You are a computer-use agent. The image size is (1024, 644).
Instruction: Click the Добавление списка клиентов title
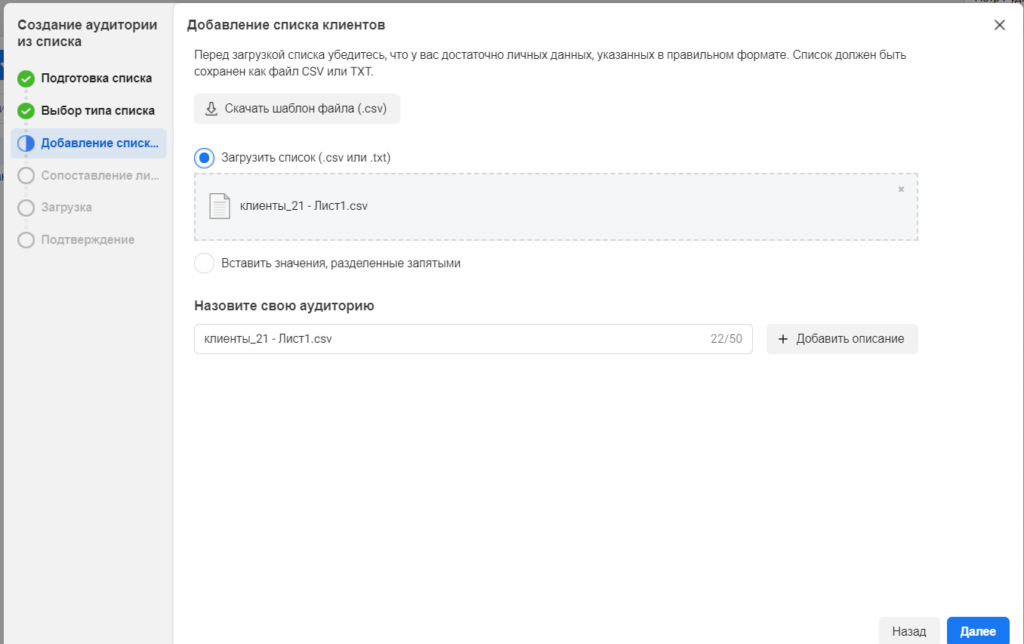click(x=286, y=25)
